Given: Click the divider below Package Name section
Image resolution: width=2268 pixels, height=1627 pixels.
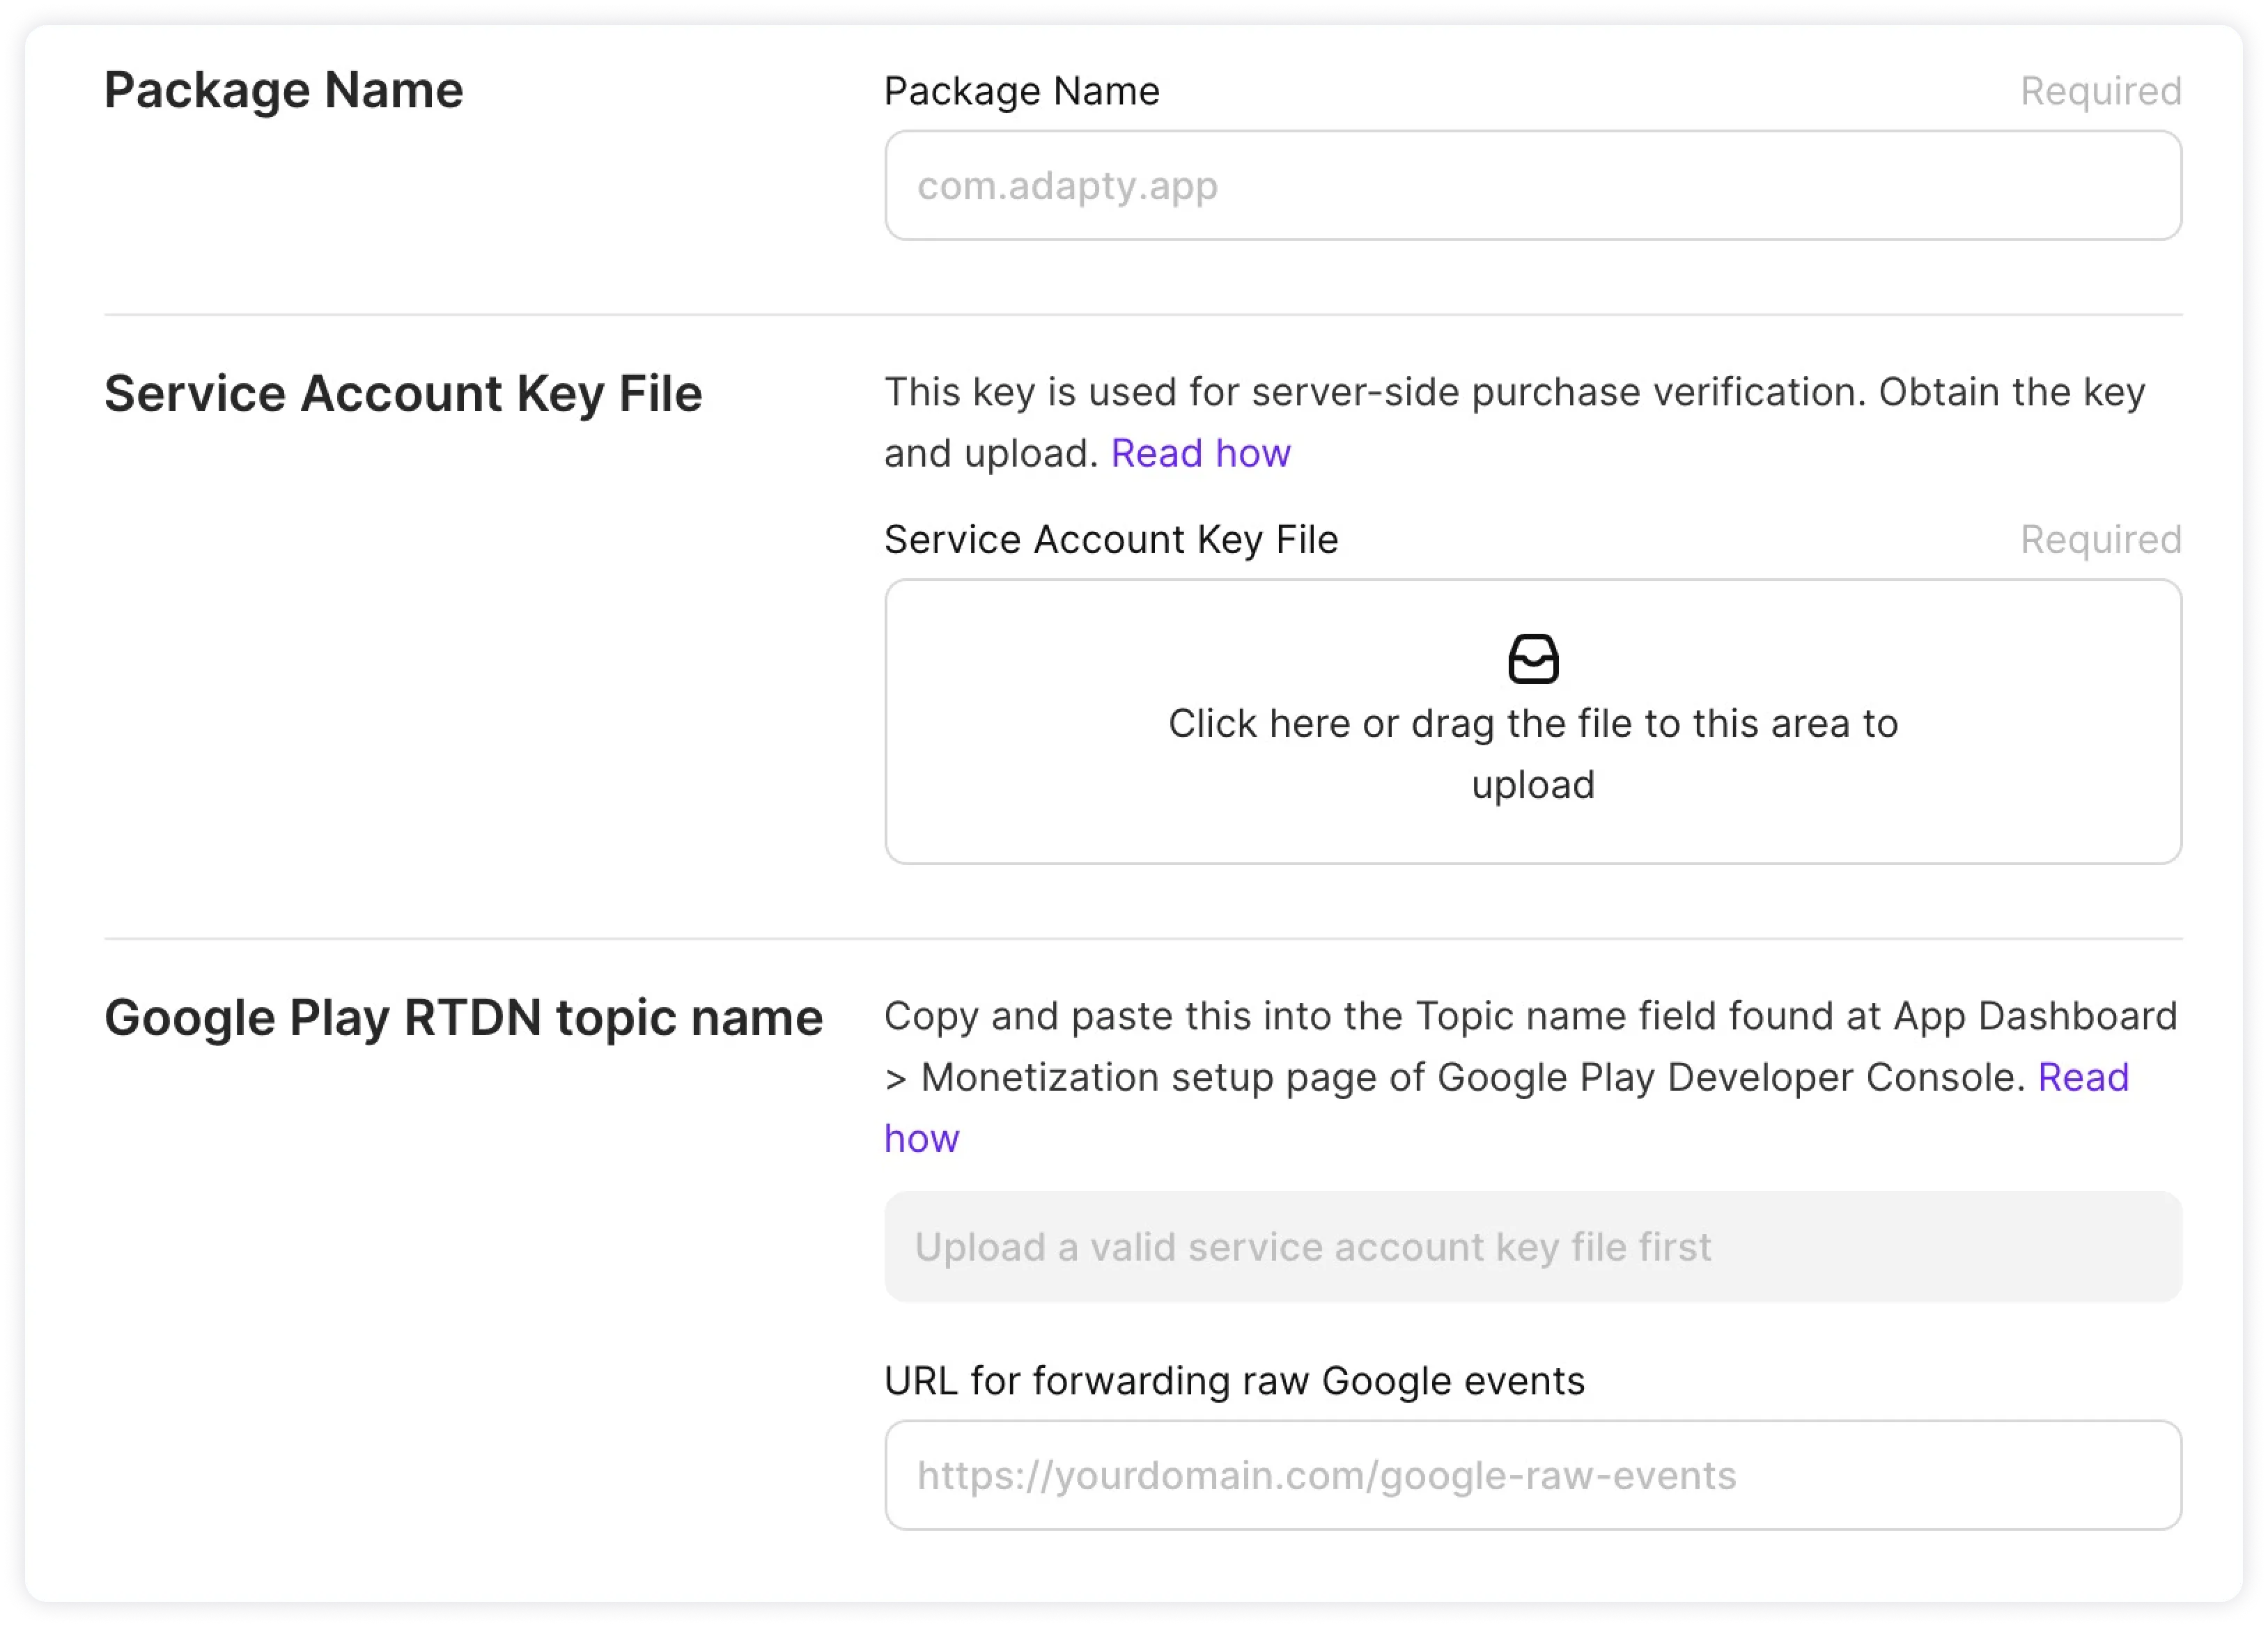Looking at the screenshot, I should coord(1142,315).
